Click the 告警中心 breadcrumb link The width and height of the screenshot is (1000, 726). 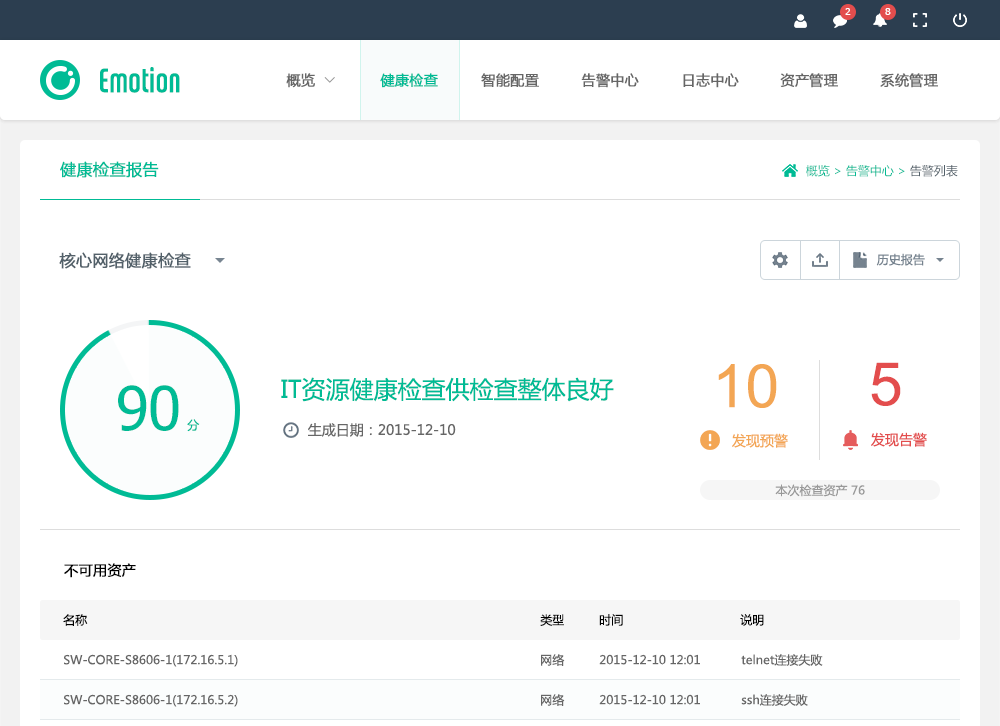(x=869, y=171)
